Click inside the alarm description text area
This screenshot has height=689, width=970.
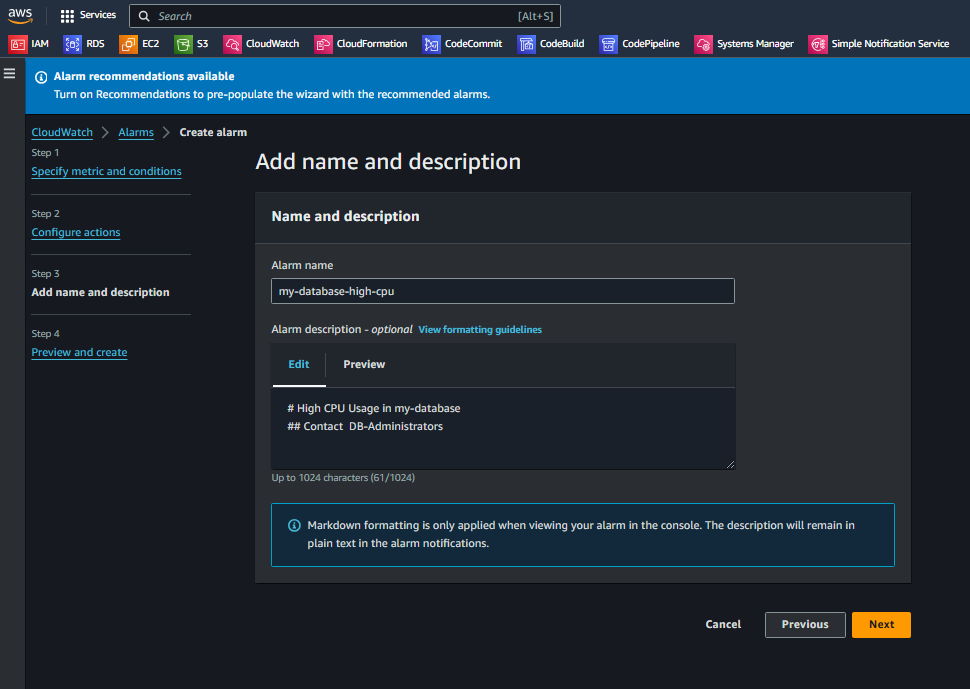503,429
